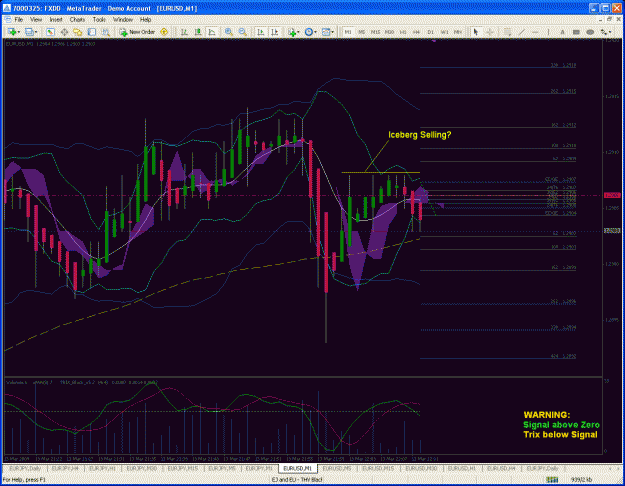Select the 'Iceberg Selling?' chart label
This screenshot has width=625, height=486.
[420, 135]
